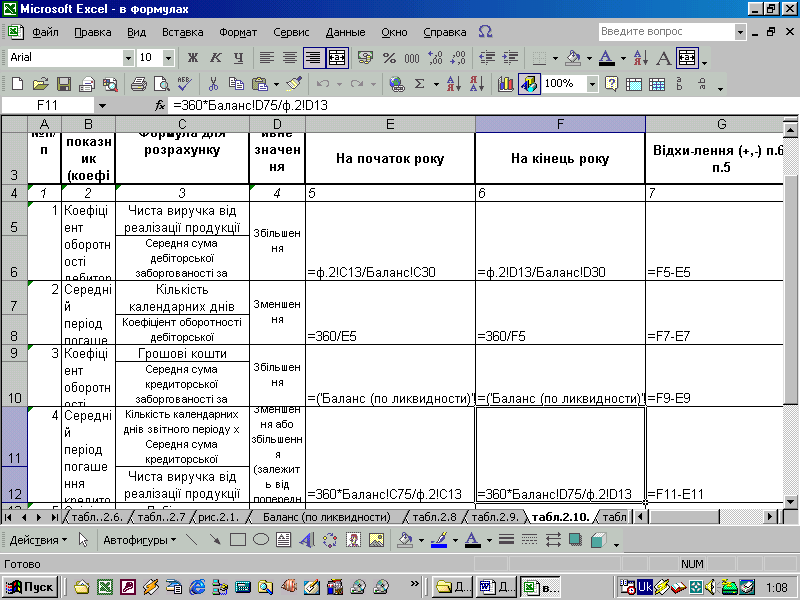Print the worksheet

(x=138, y=84)
